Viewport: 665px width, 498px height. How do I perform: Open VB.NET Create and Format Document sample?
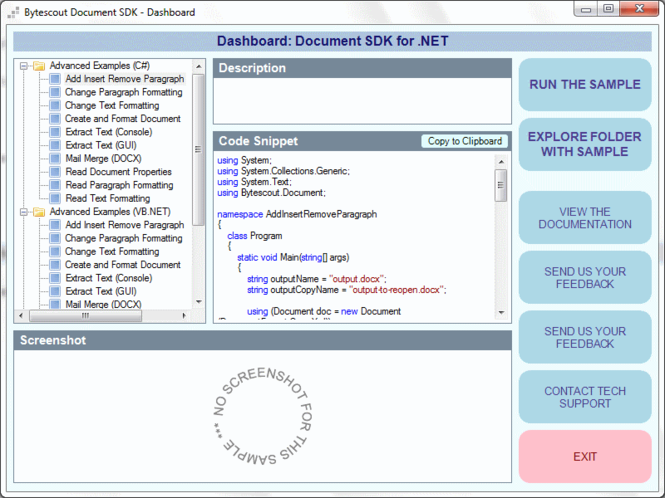(x=123, y=265)
